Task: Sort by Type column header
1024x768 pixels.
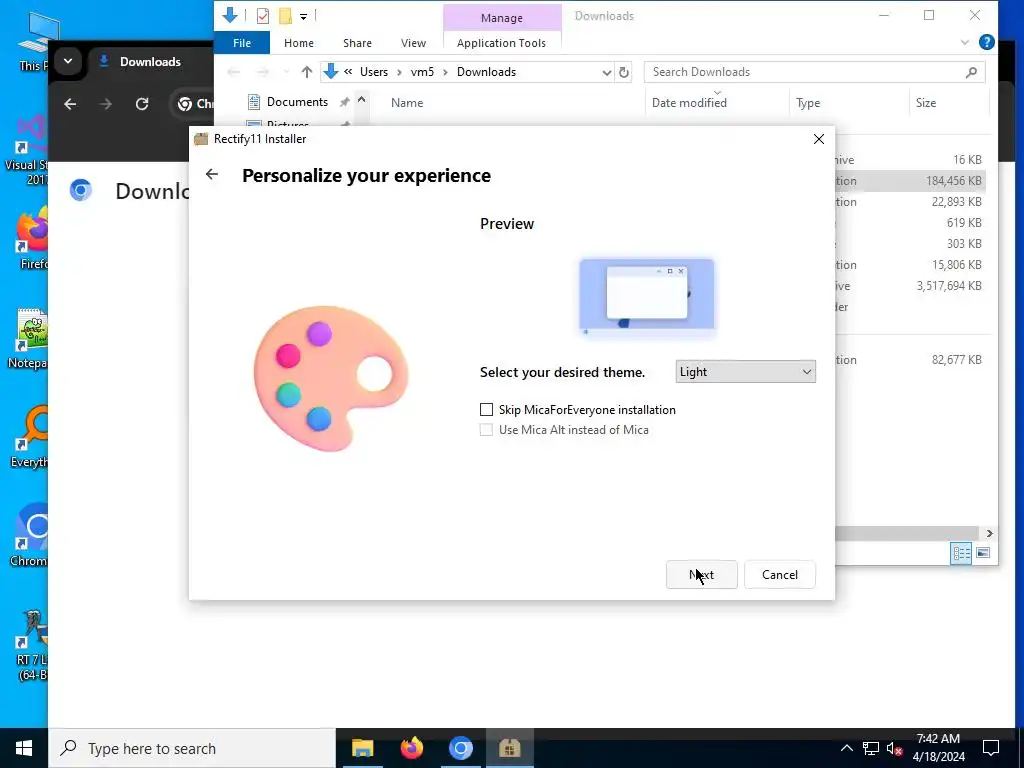Action: point(808,103)
